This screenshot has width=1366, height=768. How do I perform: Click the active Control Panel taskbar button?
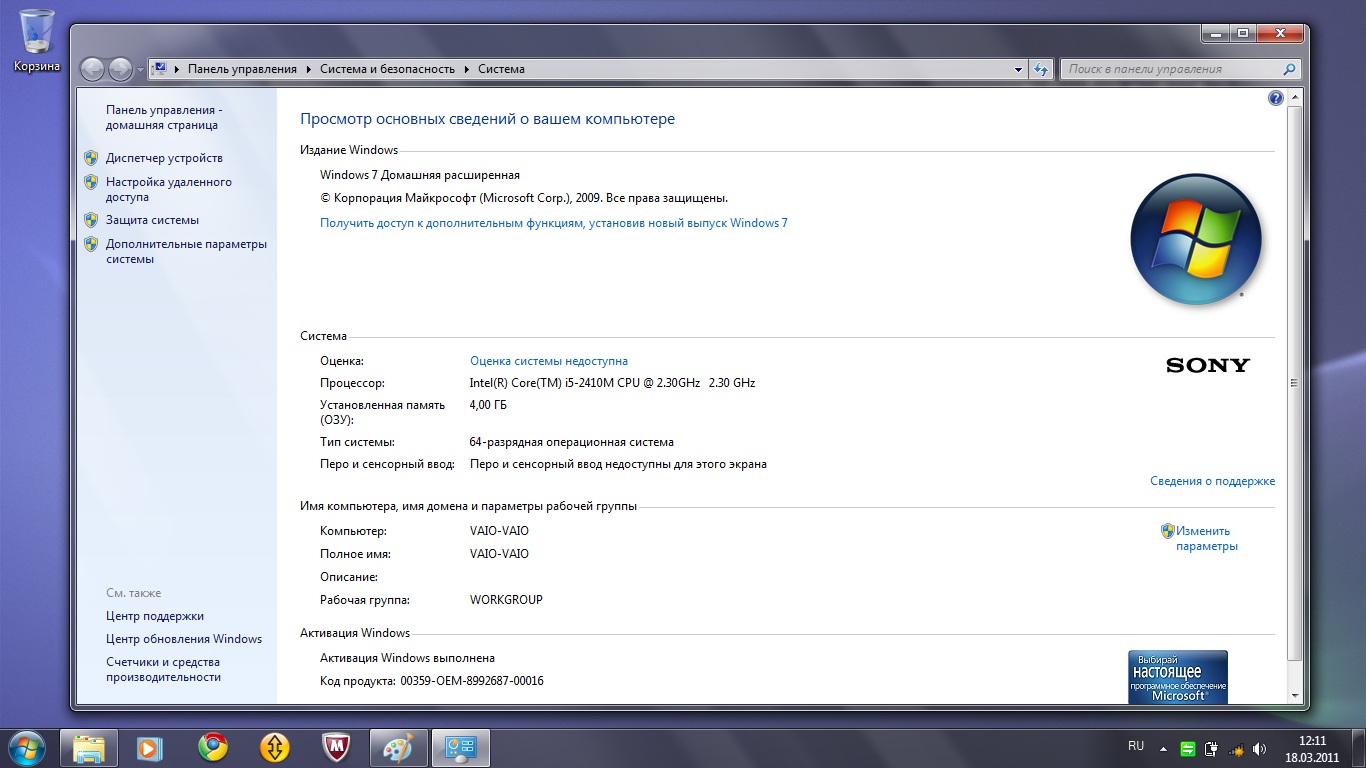point(461,748)
